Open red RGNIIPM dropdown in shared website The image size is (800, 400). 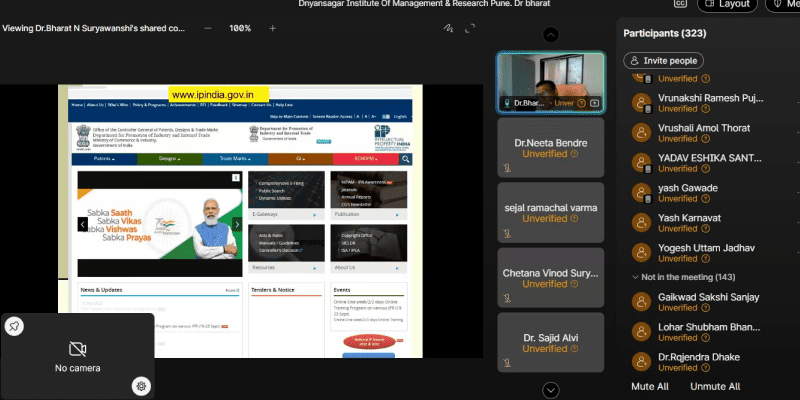(x=366, y=159)
